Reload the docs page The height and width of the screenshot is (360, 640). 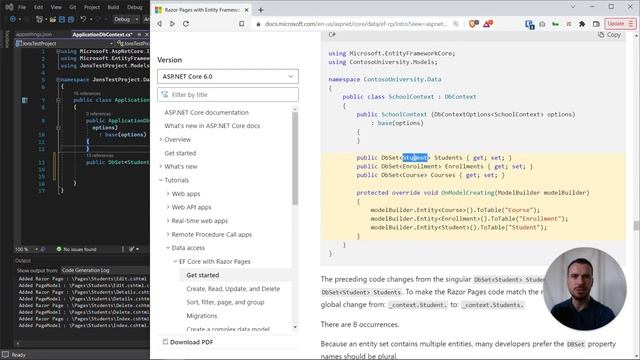(186, 24)
